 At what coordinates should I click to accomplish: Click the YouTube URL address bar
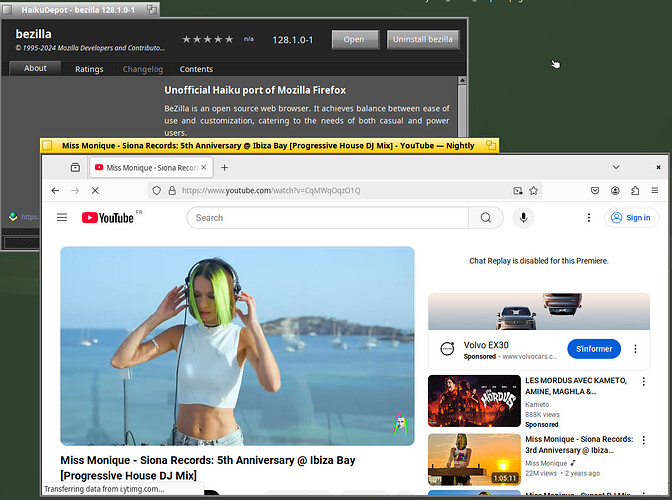click(x=343, y=191)
